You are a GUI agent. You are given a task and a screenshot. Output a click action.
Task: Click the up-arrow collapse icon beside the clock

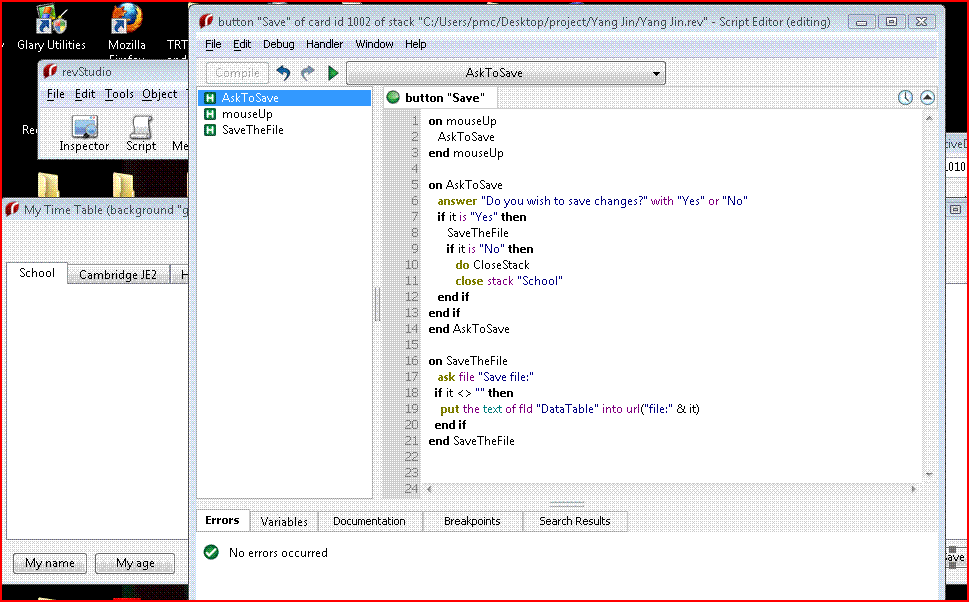927,98
